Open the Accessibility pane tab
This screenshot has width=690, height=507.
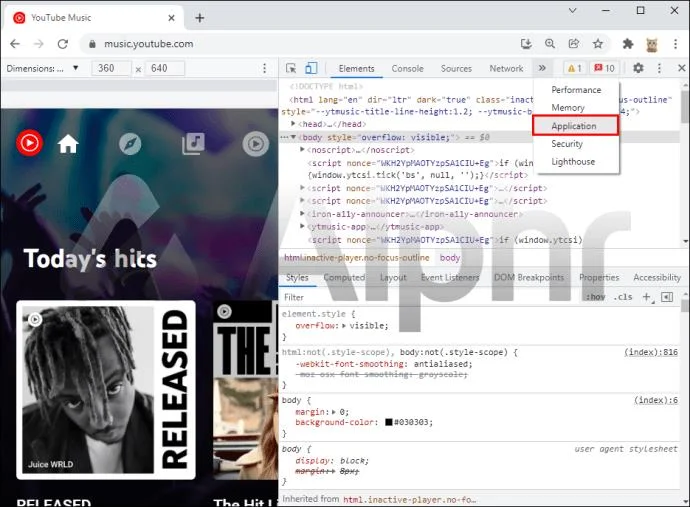click(657, 278)
